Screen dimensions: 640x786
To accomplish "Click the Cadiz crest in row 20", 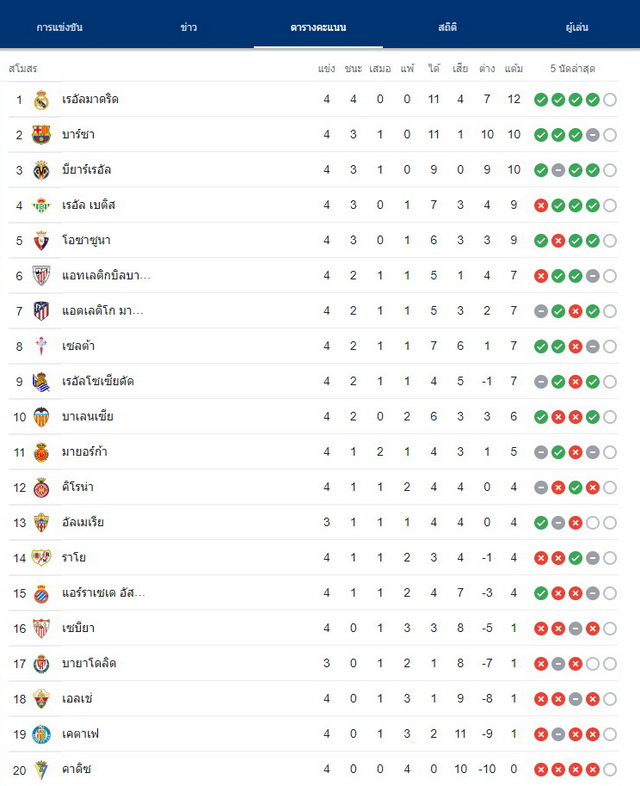I will pos(41,770).
